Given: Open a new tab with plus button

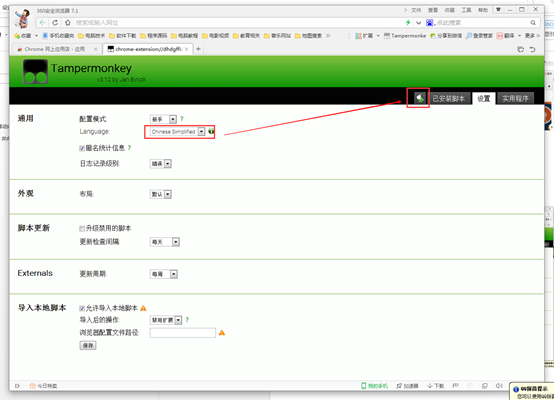Looking at the screenshot, I should tap(199, 49).
